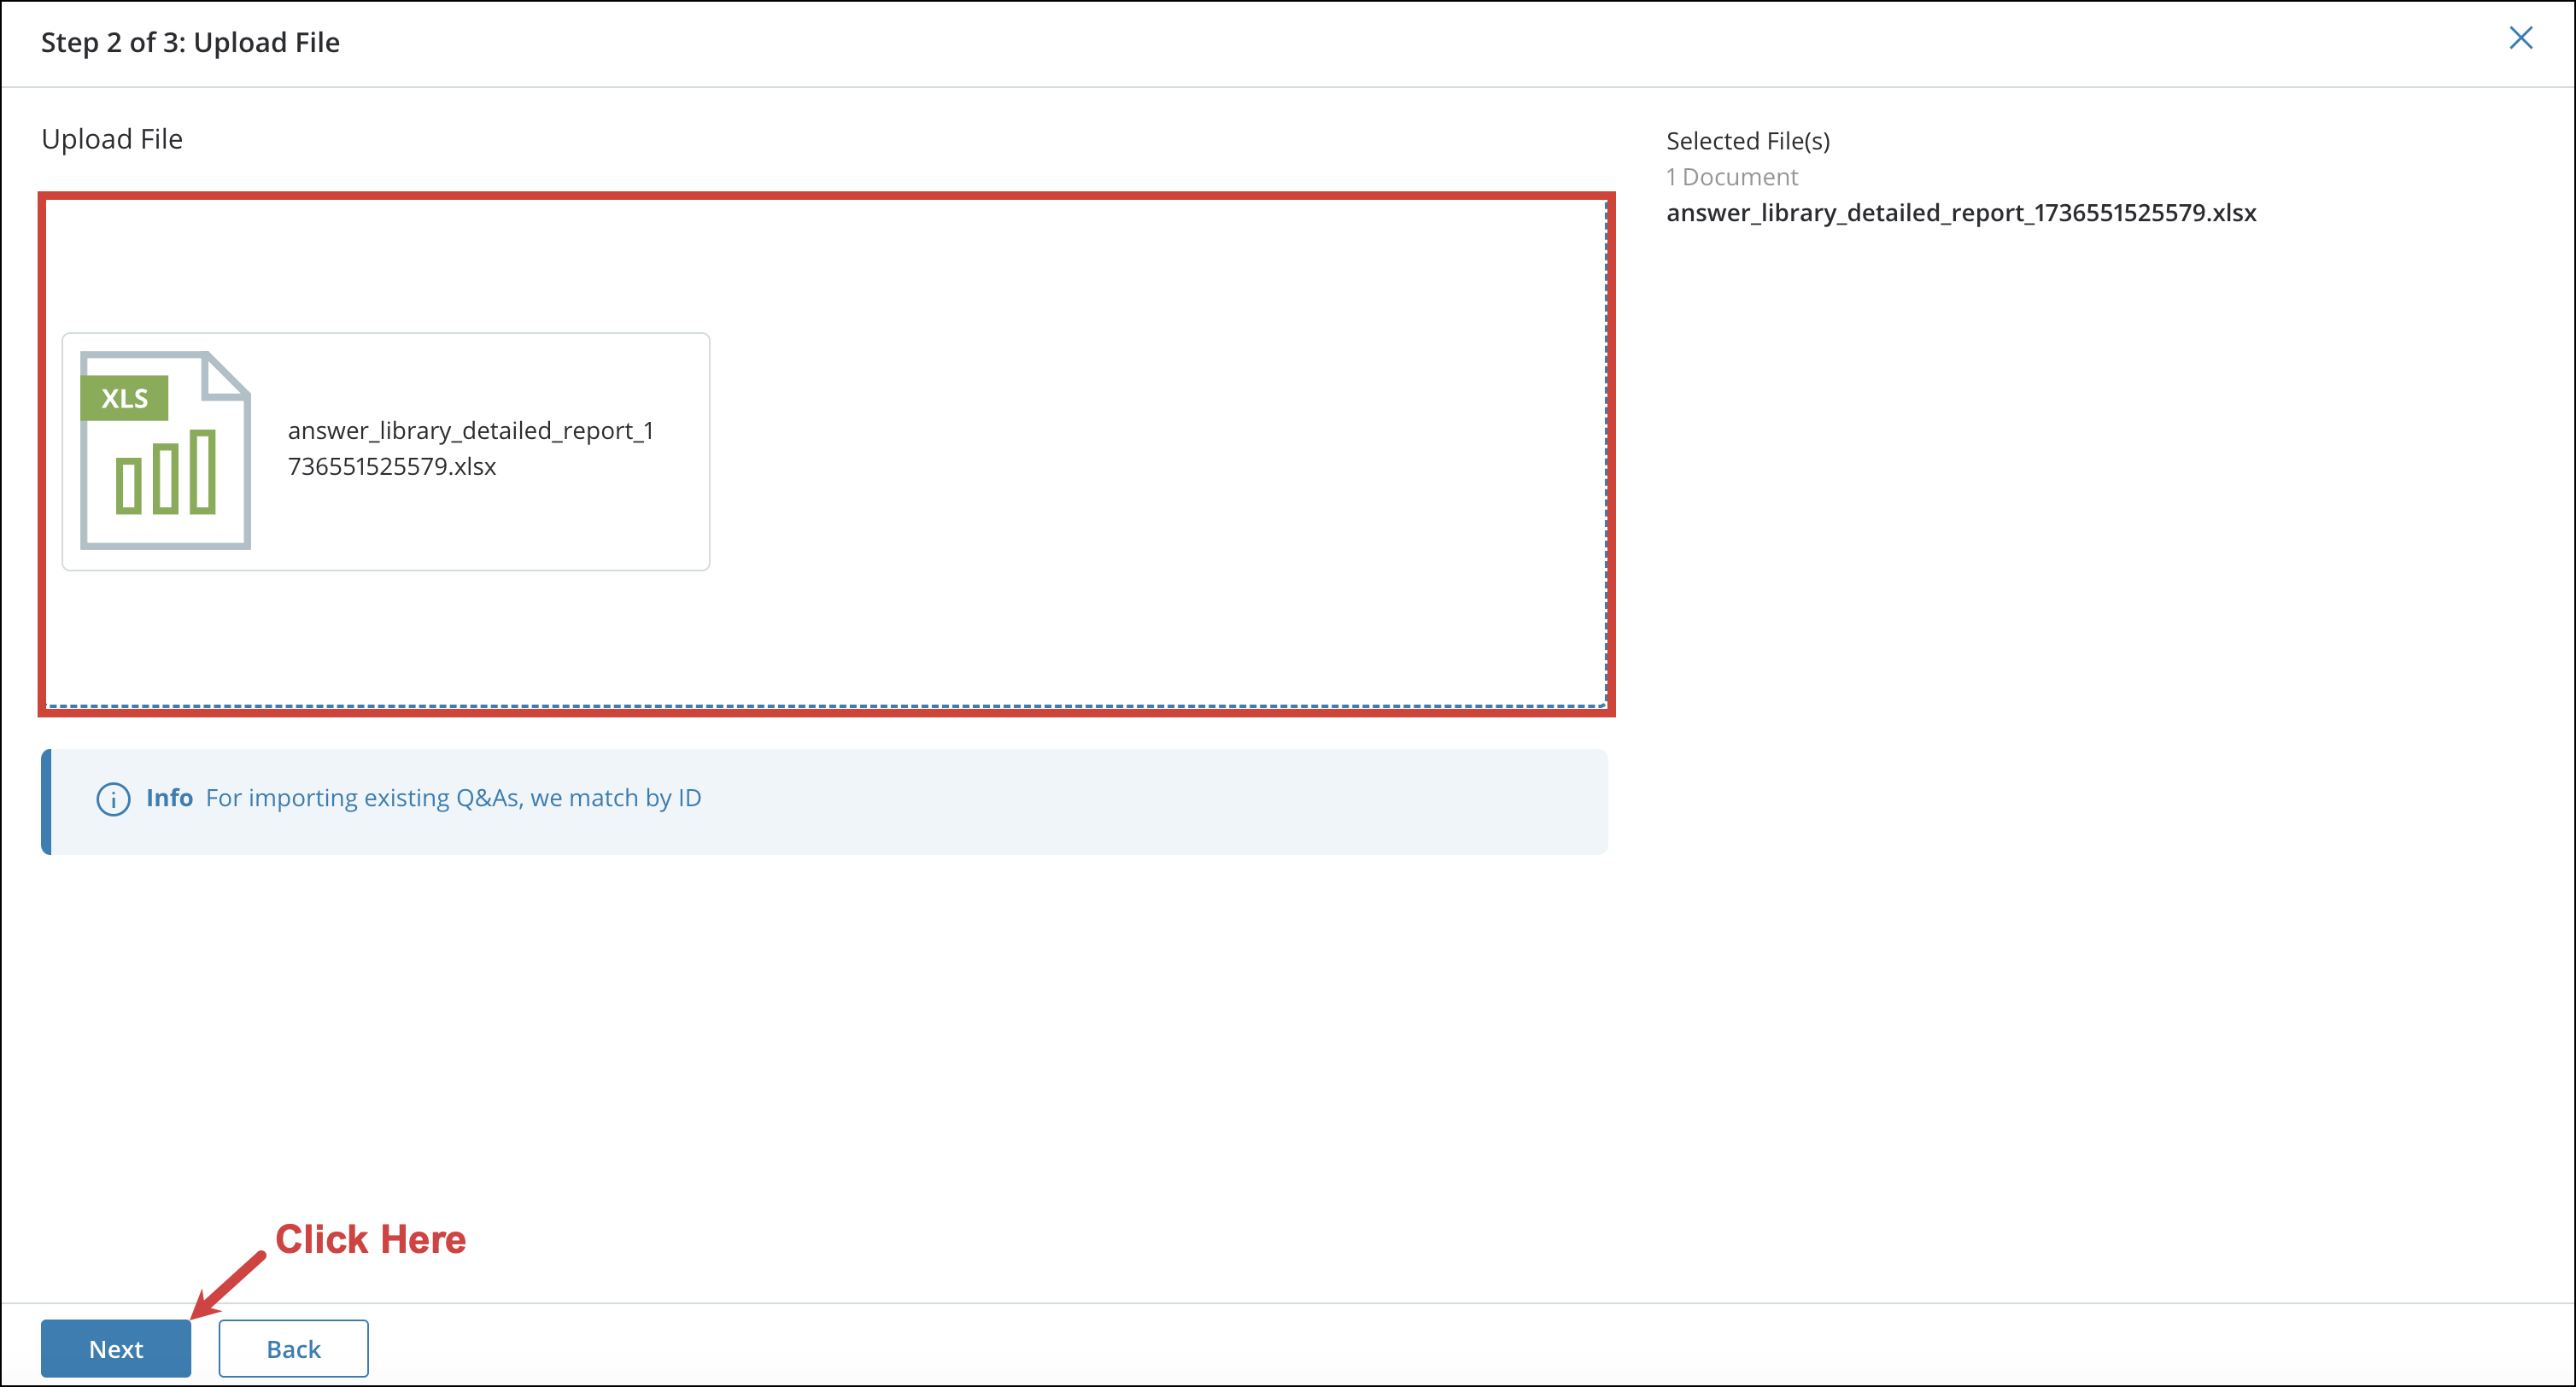Click the 'Info' label in the blue banner

(x=170, y=798)
